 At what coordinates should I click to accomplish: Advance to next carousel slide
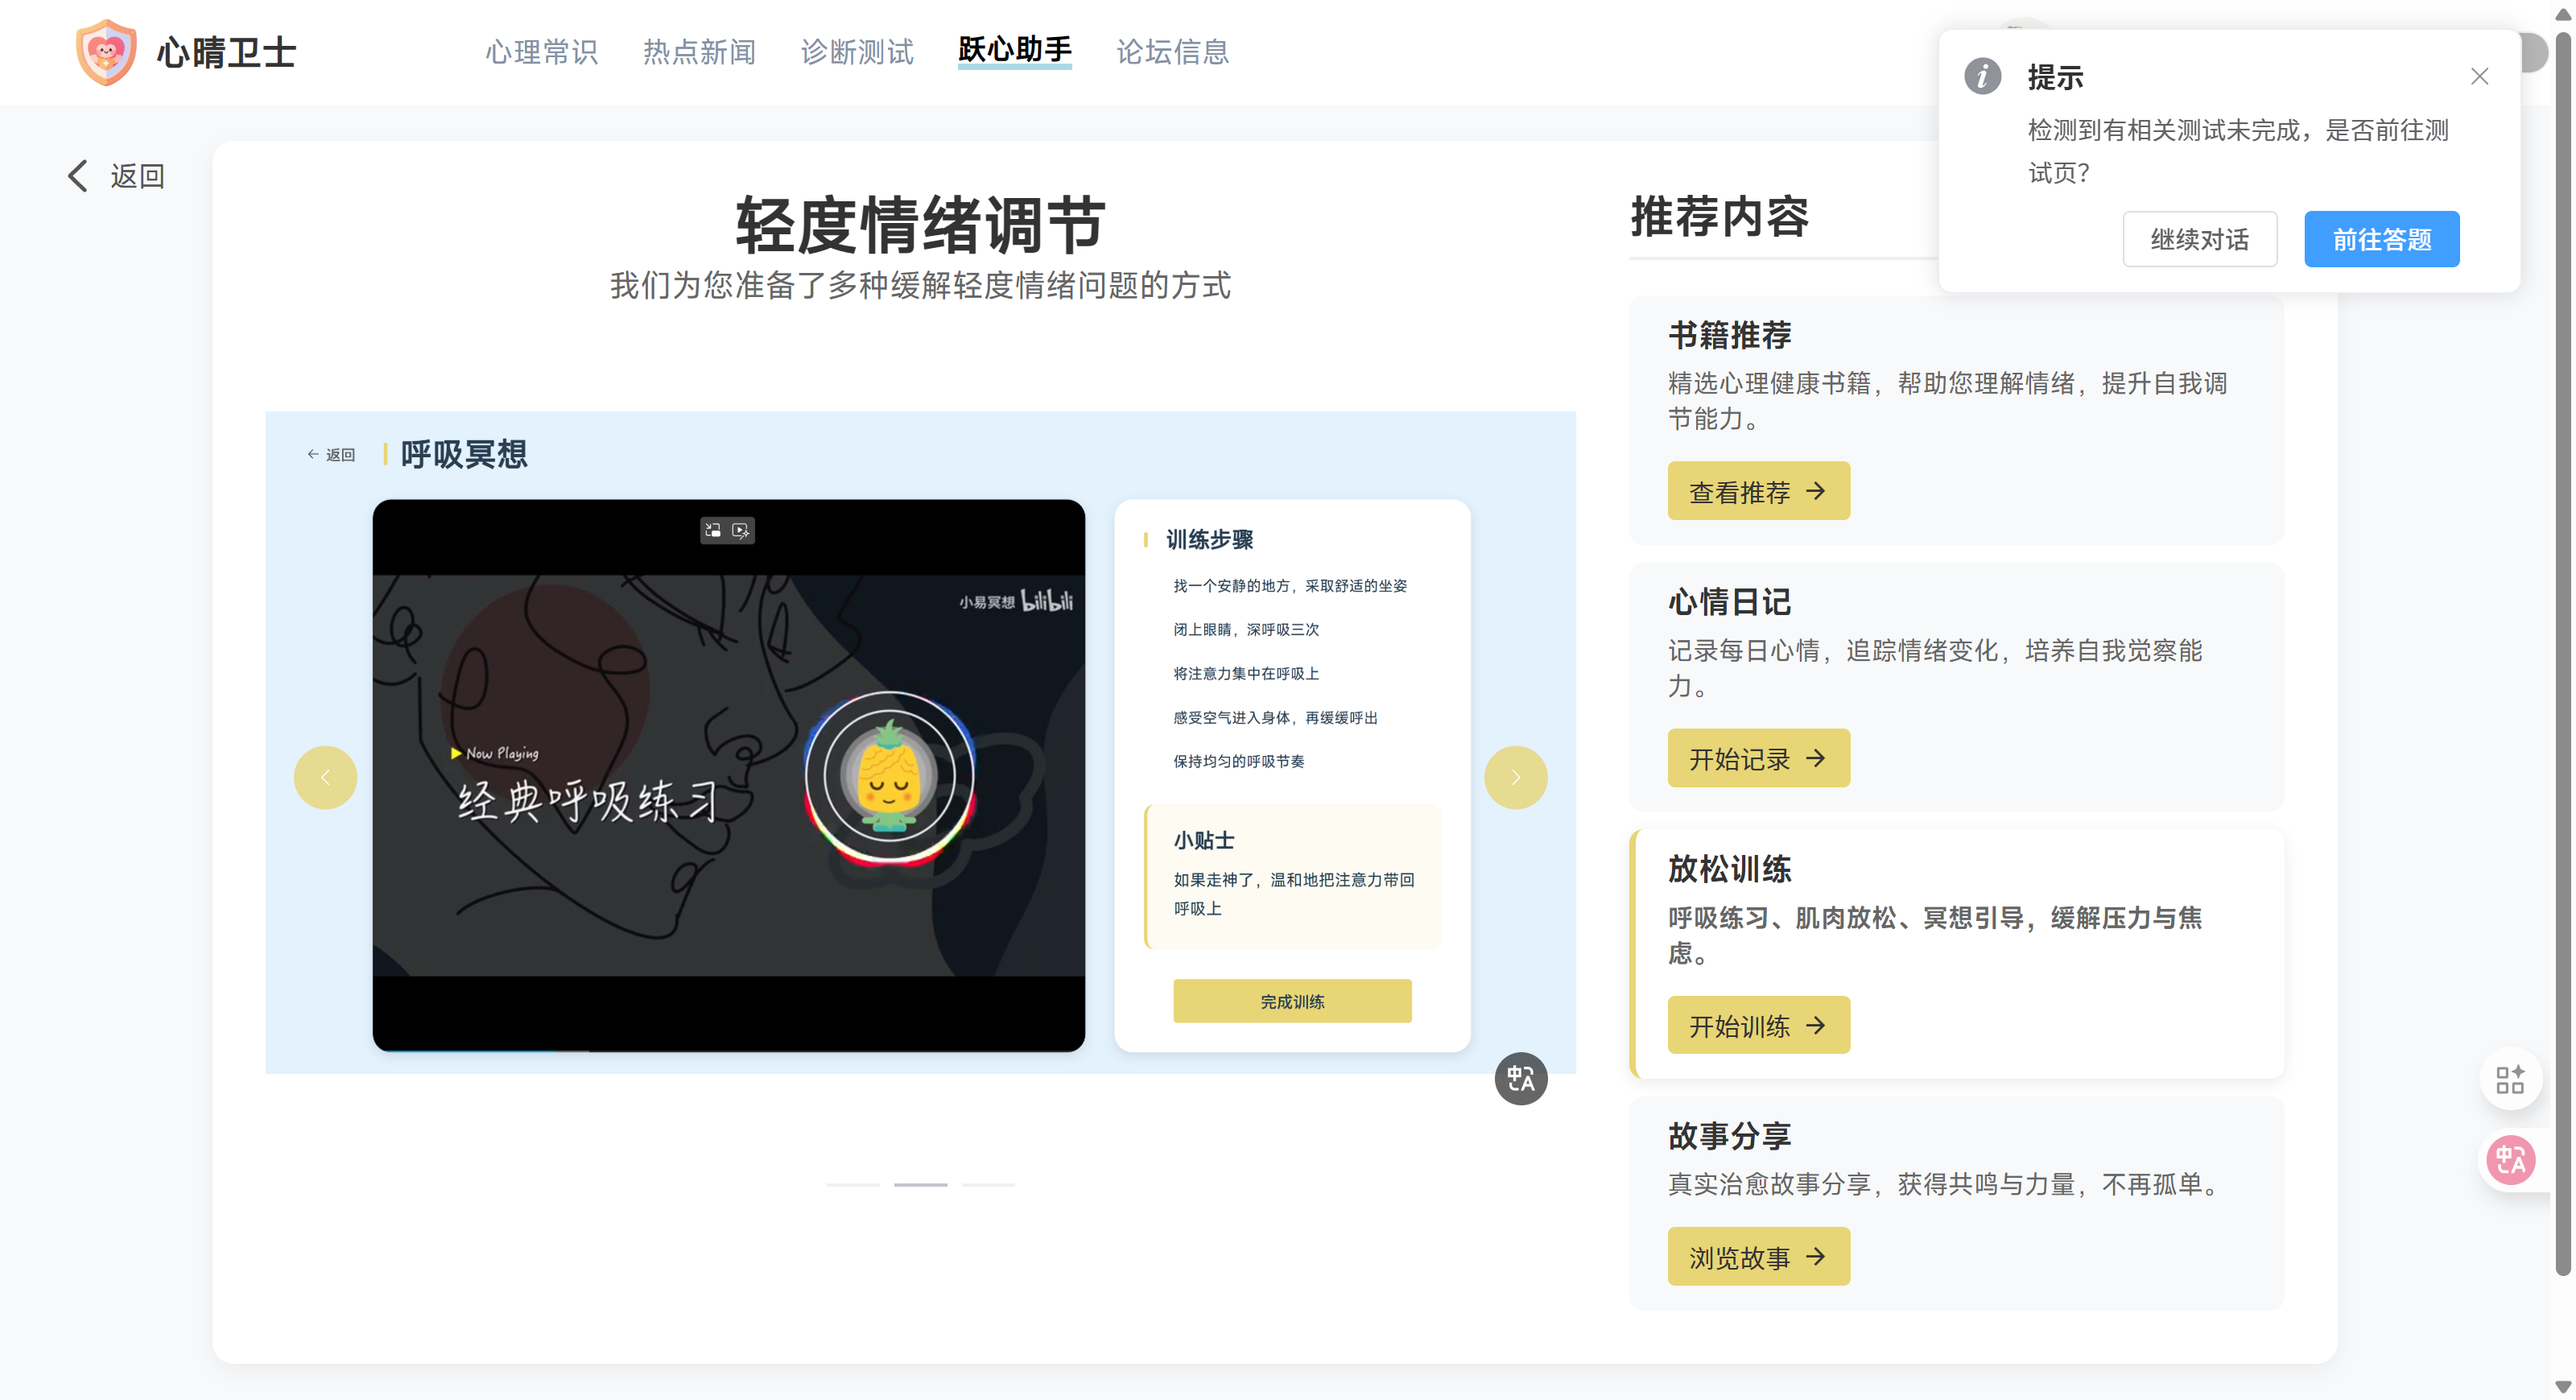click(1515, 778)
